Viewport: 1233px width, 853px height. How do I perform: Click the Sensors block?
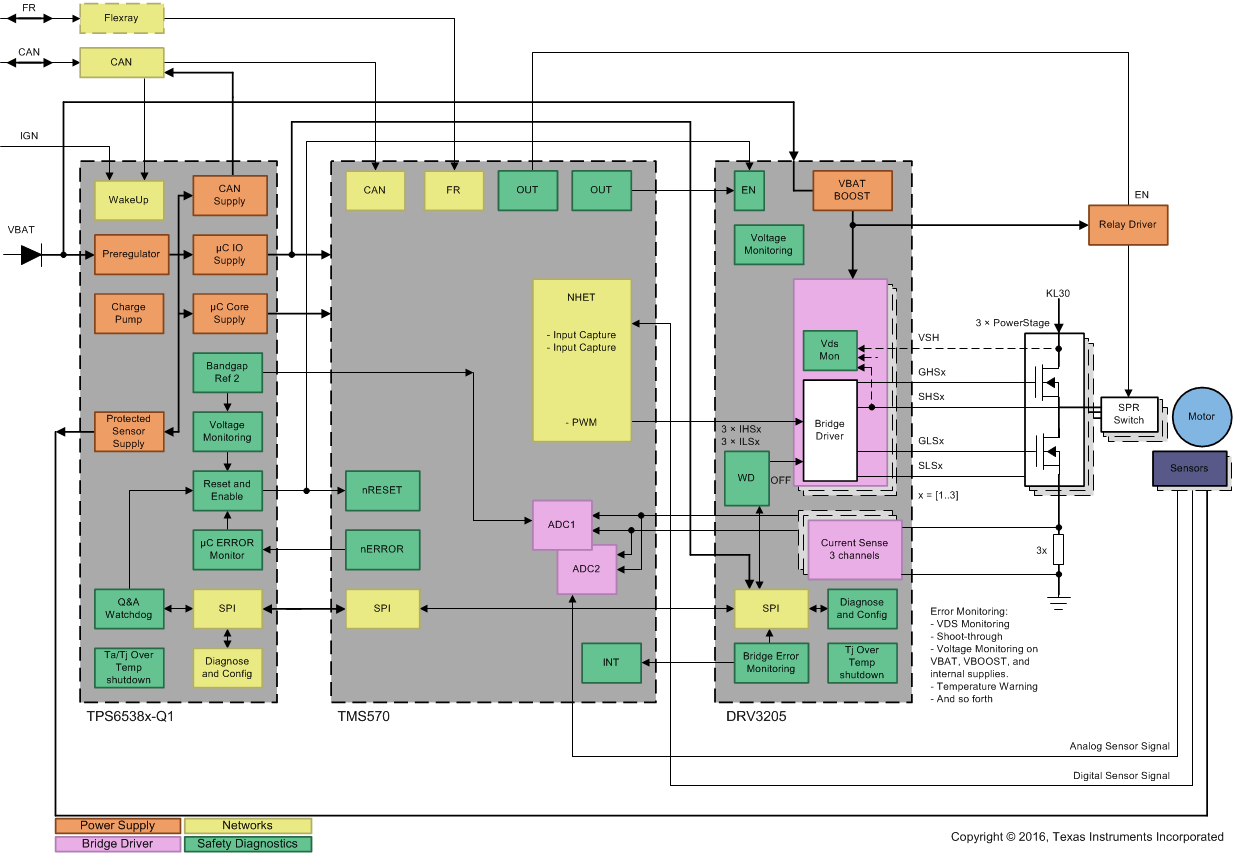[1189, 468]
